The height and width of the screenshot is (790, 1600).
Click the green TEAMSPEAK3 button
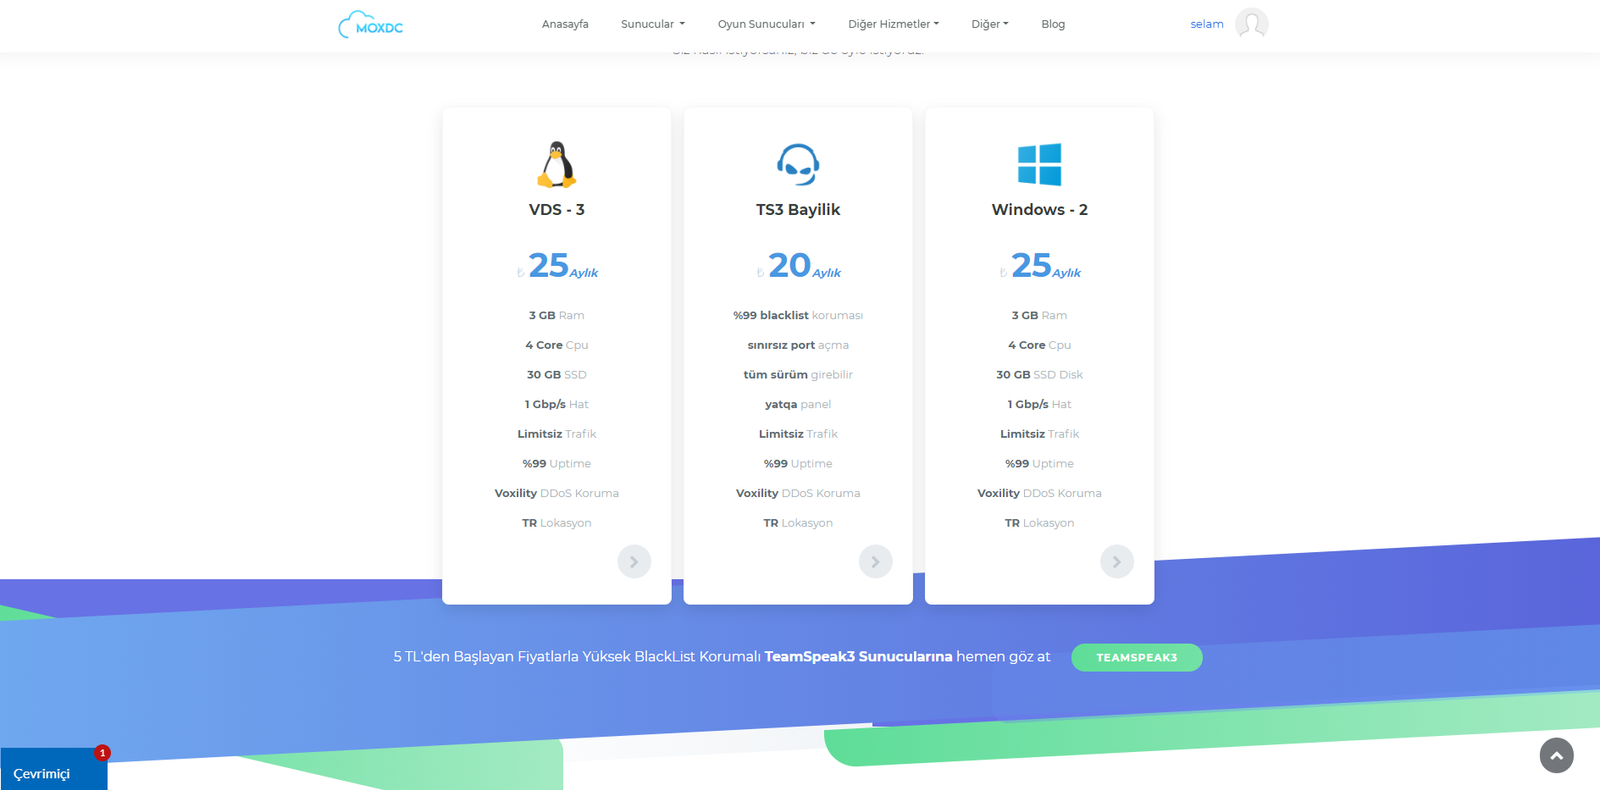click(x=1136, y=657)
